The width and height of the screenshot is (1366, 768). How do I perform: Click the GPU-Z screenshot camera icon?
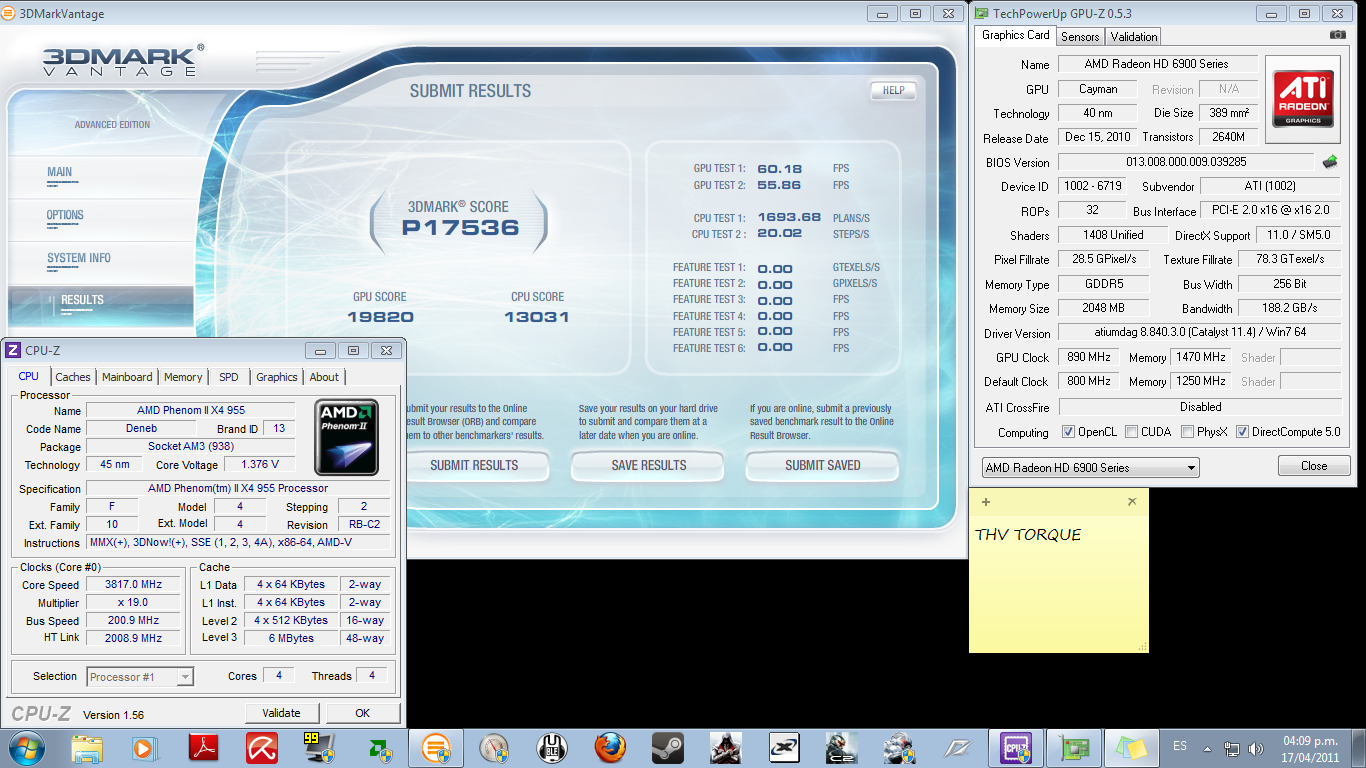coord(1337,35)
